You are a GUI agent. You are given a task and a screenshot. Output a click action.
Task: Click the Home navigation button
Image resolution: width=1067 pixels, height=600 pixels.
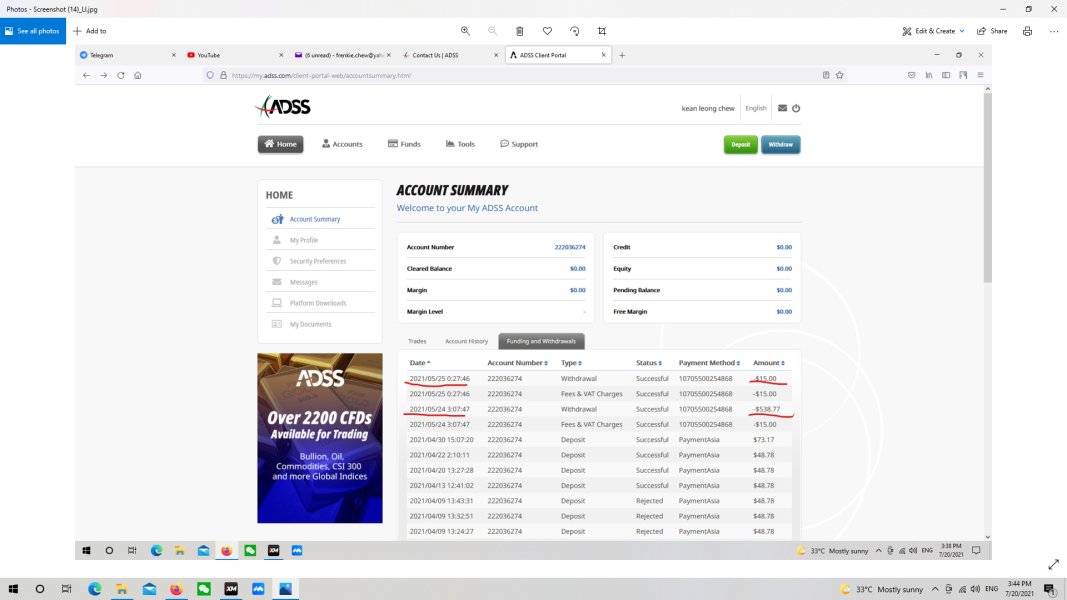[280, 144]
